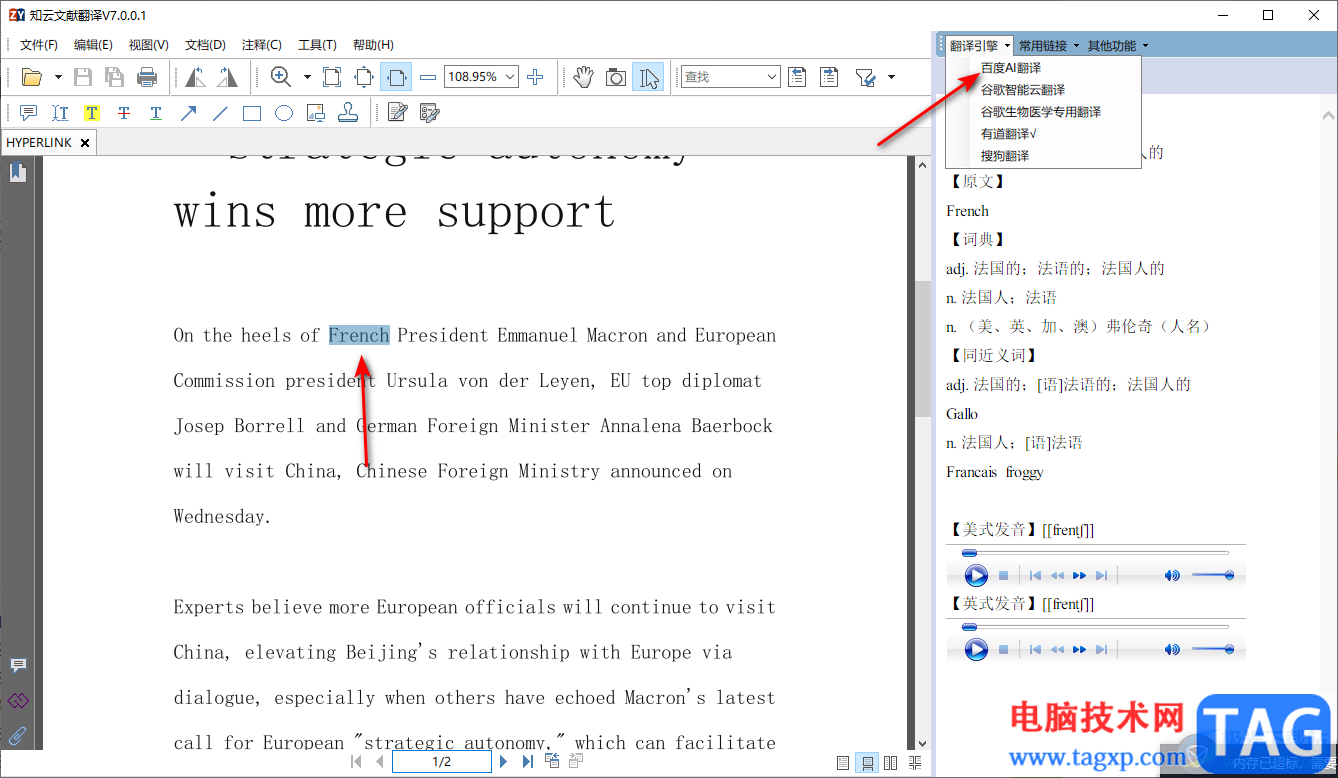Go to the next page
The height and width of the screenshot is (778, 1338).
[x=504, y=762]
